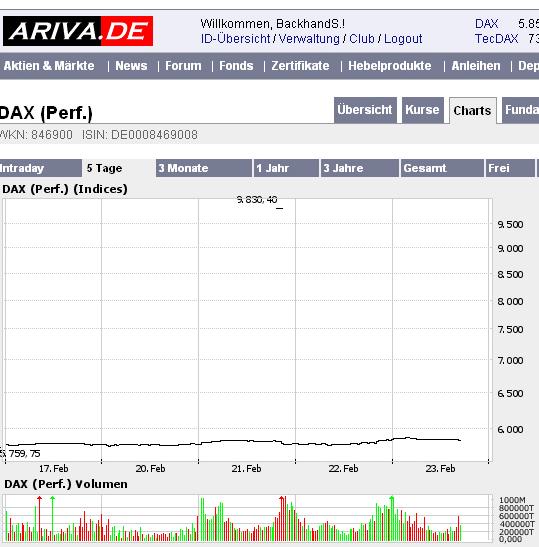539x547 pixels.
Task: Open the Fonds menu item
Action: pos(236,66)
